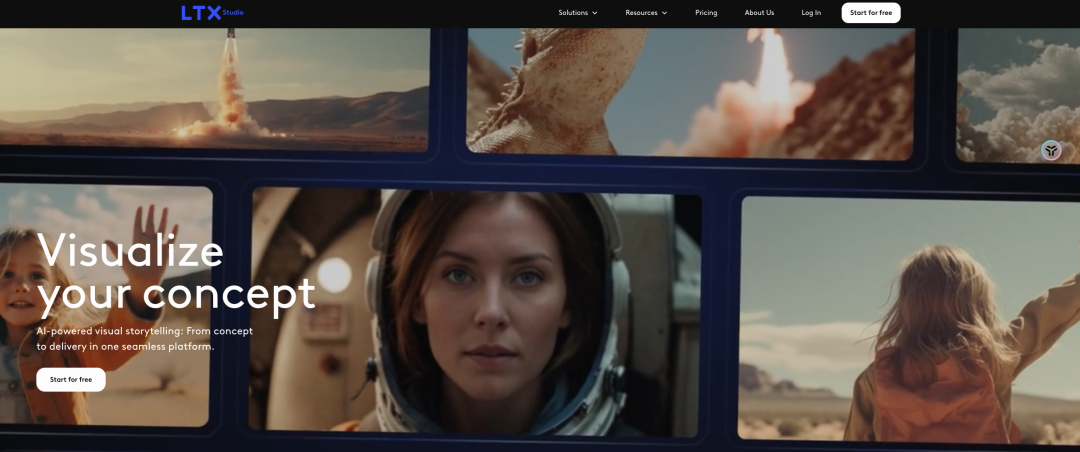Viewport: 1080px width, 452px height.
Task: Select the clouds video tile
Action: point(1018,95)
